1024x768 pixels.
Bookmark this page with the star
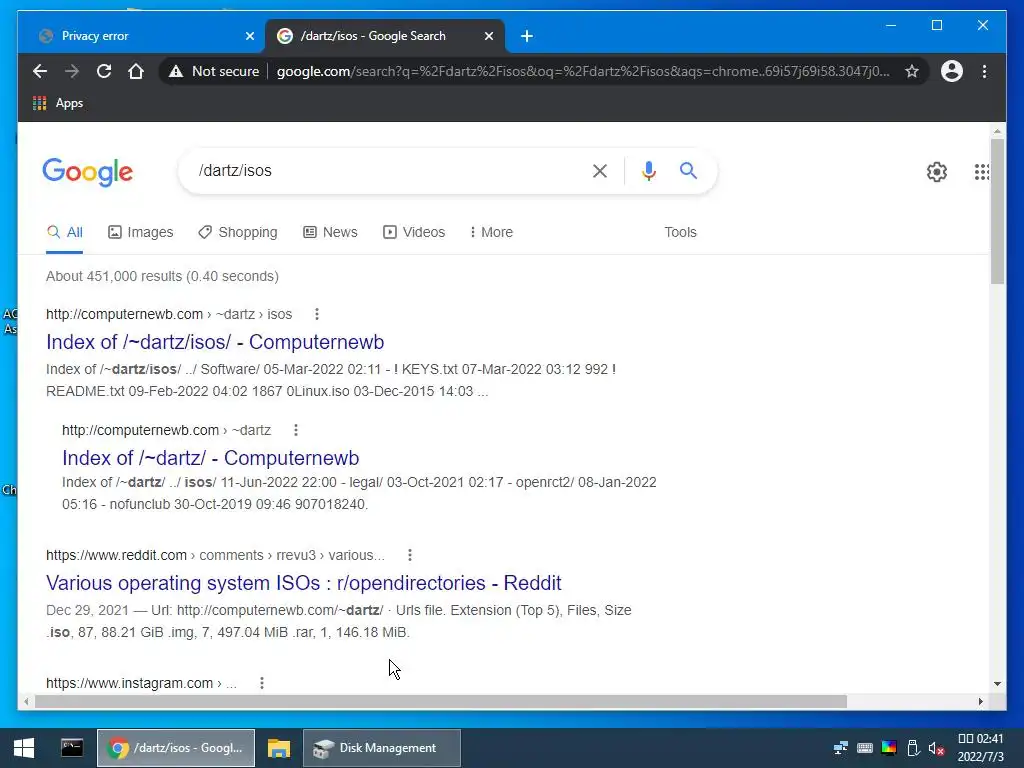[912, 71]
